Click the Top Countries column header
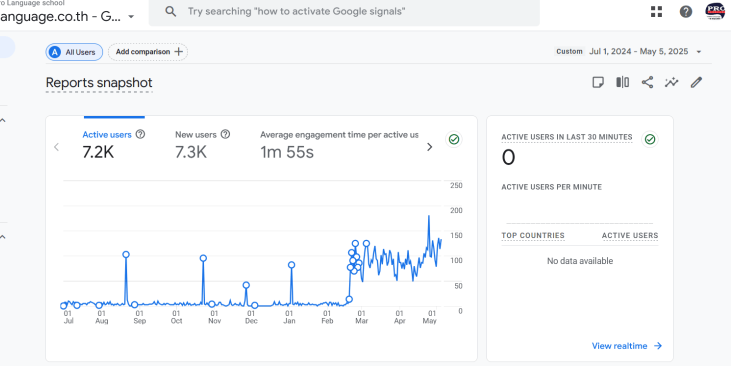The image size is (731, 366). click(x=533, y=235)
